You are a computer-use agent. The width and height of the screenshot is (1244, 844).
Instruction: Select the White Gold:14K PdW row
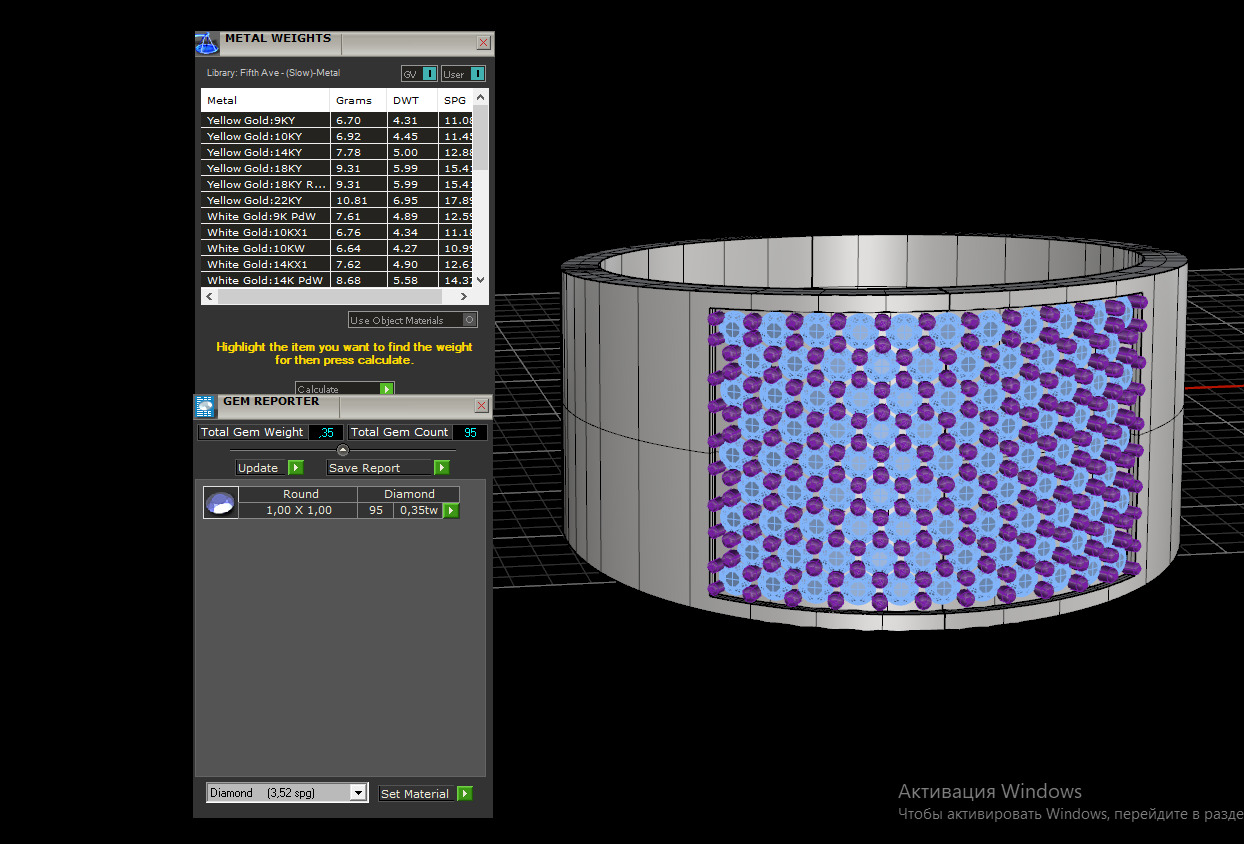click(338, 280)
